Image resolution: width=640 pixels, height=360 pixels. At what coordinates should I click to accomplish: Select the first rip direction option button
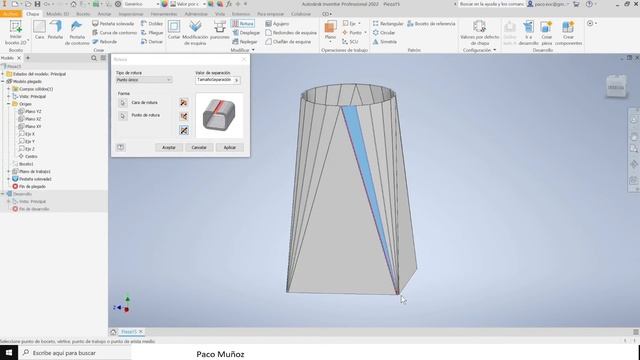coord(184,102)
